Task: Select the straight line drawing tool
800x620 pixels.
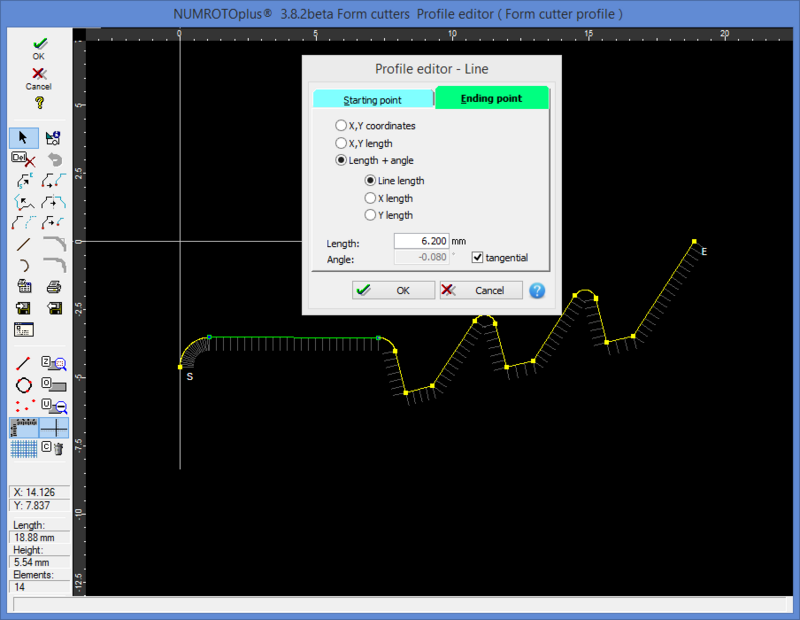Action: (x=24, y=243)
